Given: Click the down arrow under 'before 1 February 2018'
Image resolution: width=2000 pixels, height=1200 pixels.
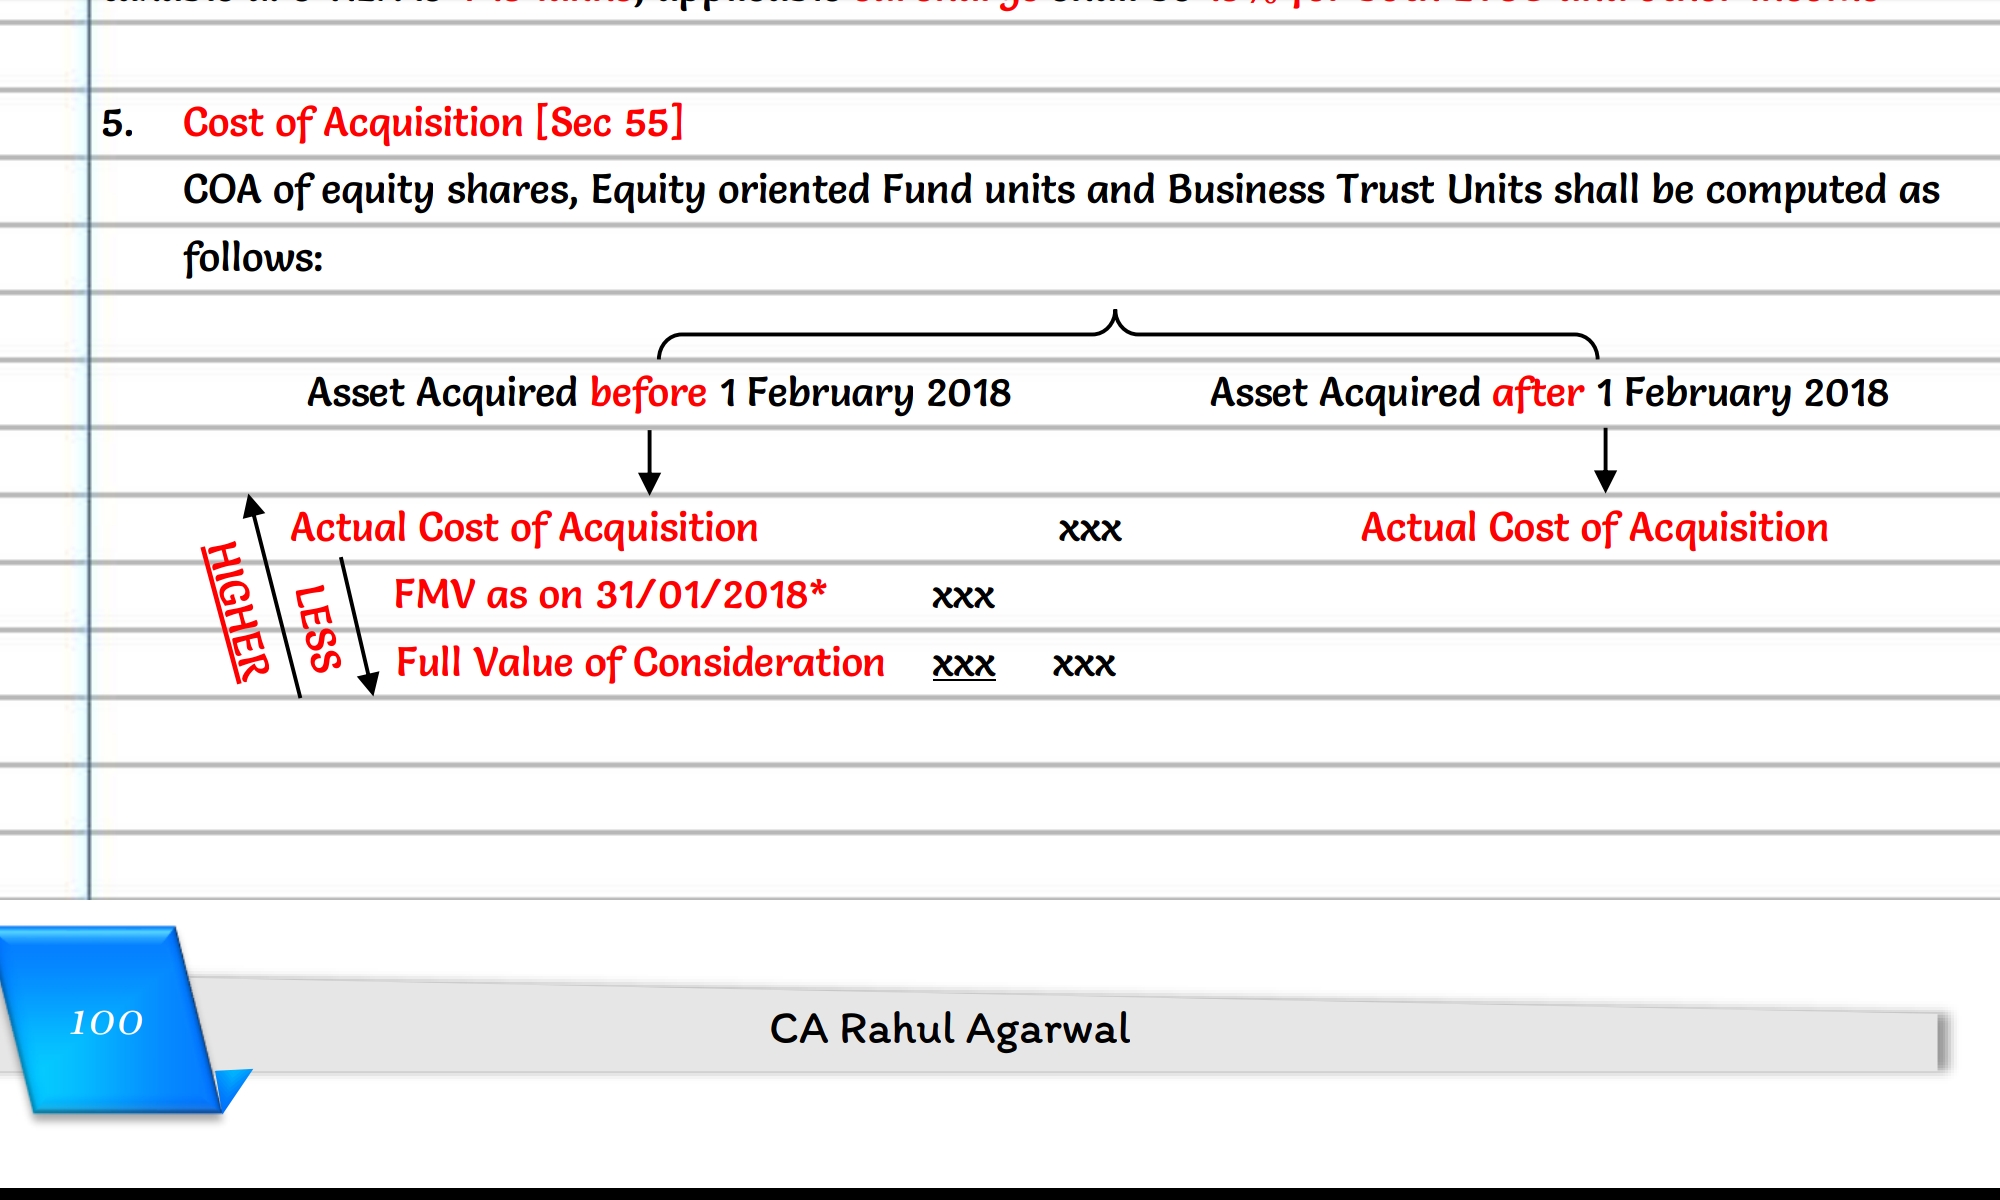Looking at the screenshot, I should click(649, 462).
